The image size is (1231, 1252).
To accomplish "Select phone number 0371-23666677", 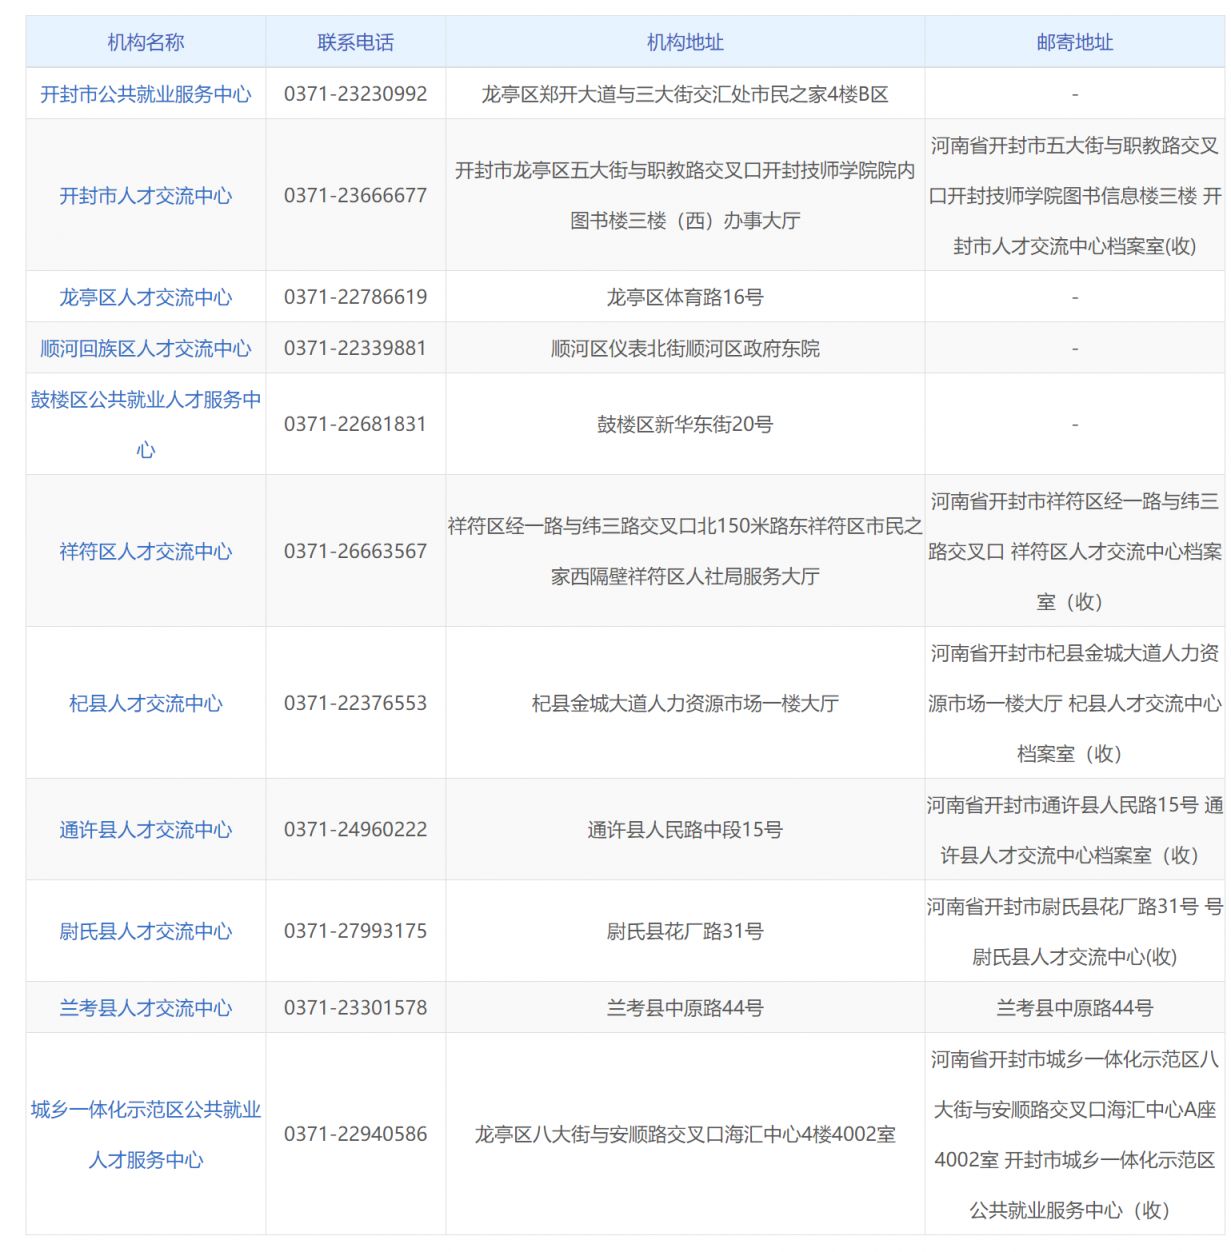I will [356, 196].
